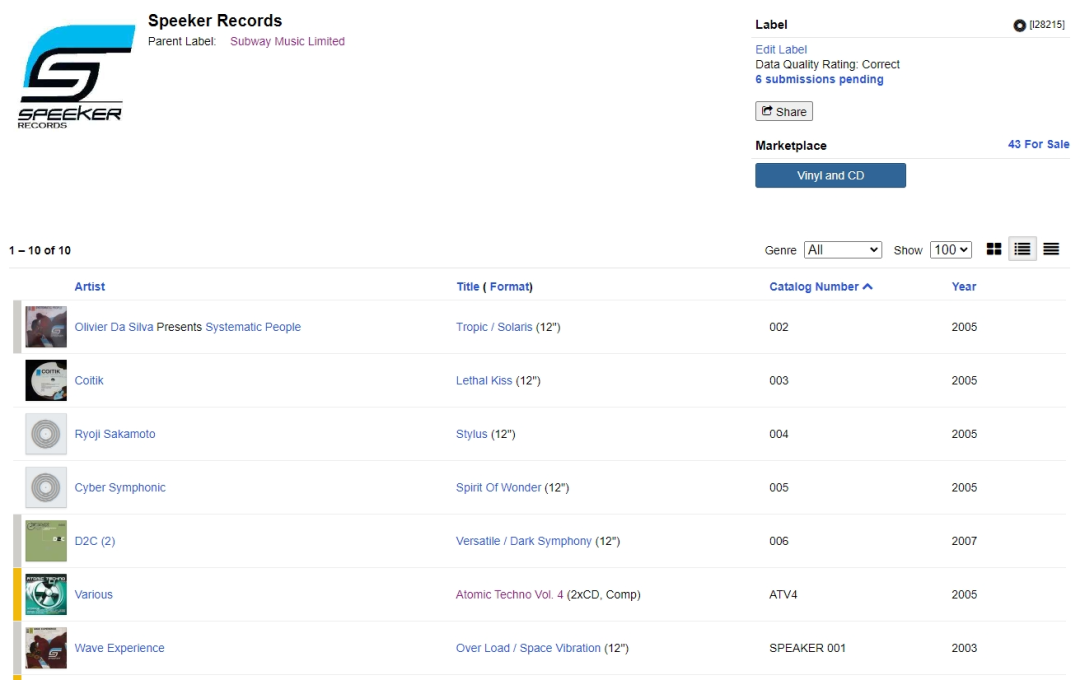This screenshot has height=680, width=1080.
Task: Open Vinyl and CD marketplace button
Action: [830, 175]
